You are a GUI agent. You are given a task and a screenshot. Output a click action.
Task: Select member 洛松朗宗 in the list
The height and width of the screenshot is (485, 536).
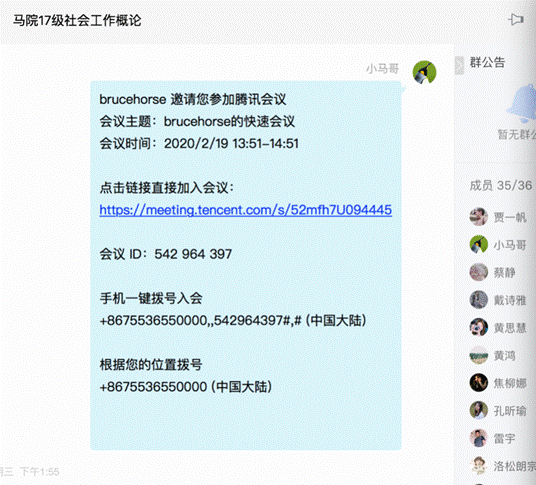[502, 466]
